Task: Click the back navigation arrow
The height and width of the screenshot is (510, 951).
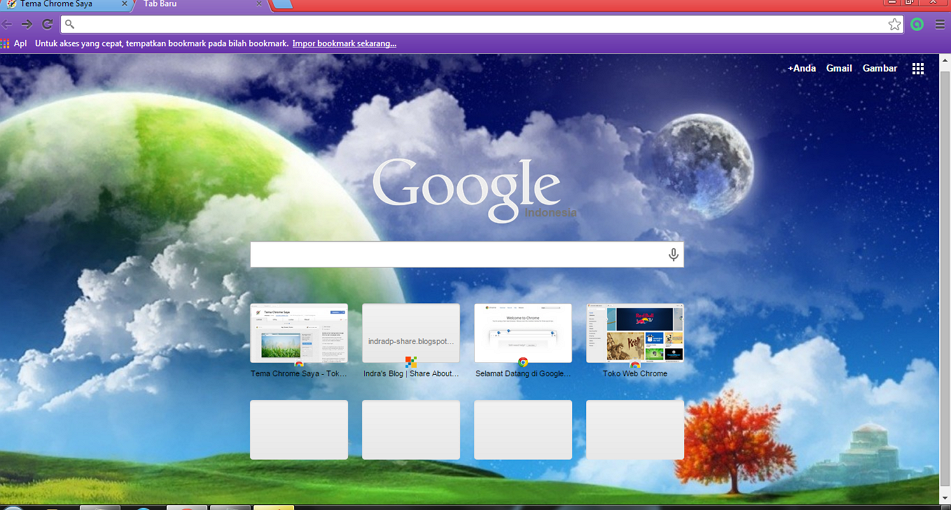Action: click(8, 24)
